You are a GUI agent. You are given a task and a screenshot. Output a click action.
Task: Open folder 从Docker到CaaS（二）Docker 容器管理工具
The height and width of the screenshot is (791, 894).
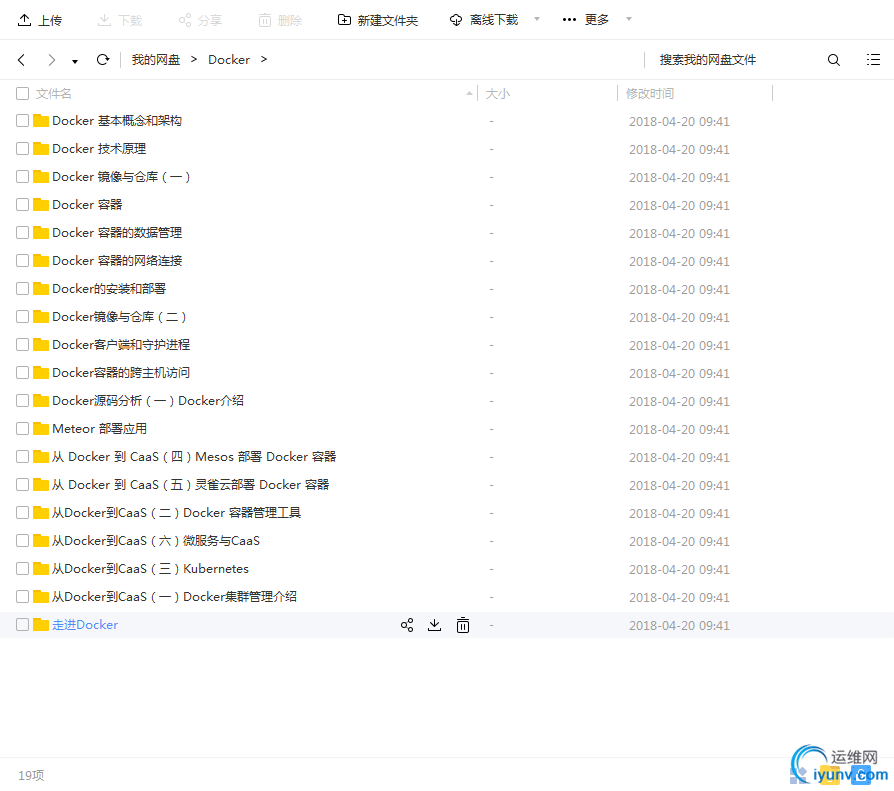176,512
